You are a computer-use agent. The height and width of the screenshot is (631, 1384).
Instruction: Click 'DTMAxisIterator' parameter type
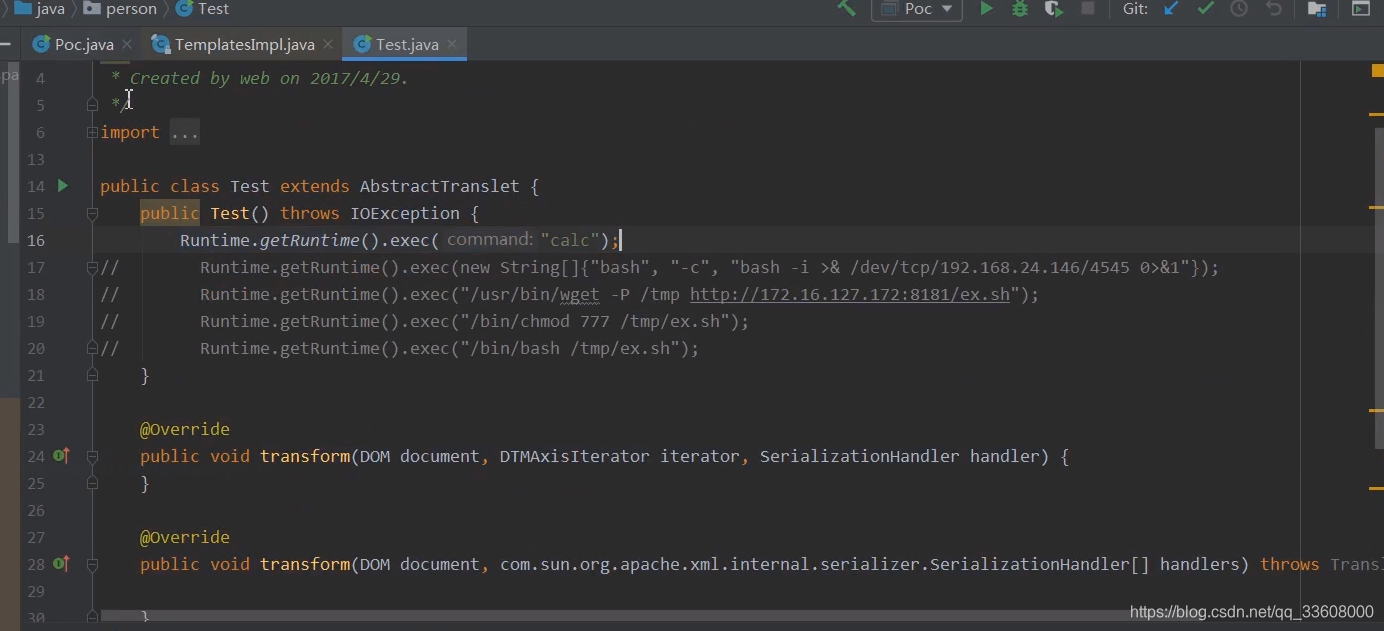click(x=575, y=456)
